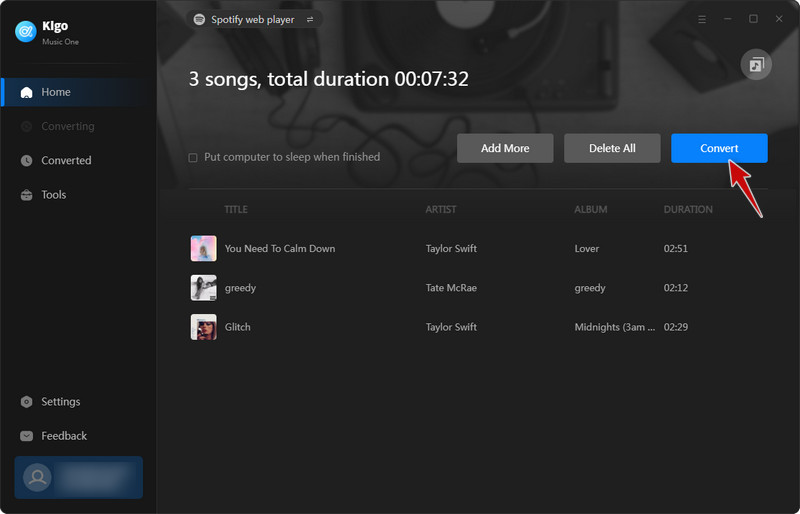Viewport: 800px width, 514px height.
Task: Click the Add More button
Action: [505, 148]
